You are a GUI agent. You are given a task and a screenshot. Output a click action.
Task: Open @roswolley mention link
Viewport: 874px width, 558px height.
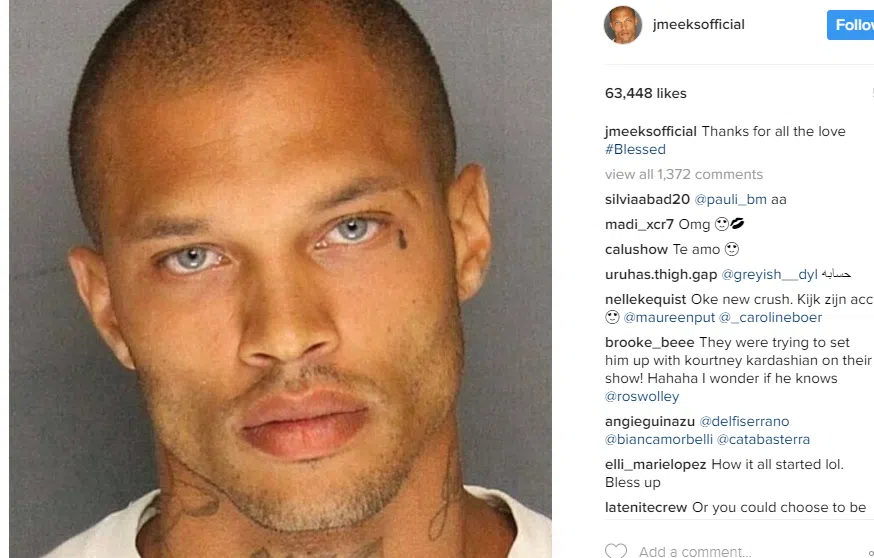point(642,397)
